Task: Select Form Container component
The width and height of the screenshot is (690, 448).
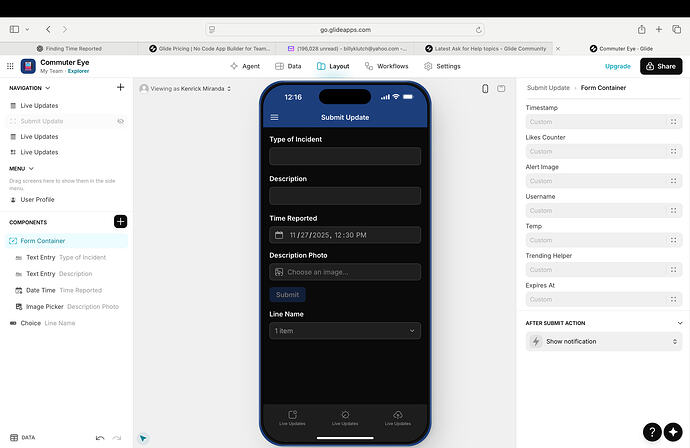Action: coord(66,241)
